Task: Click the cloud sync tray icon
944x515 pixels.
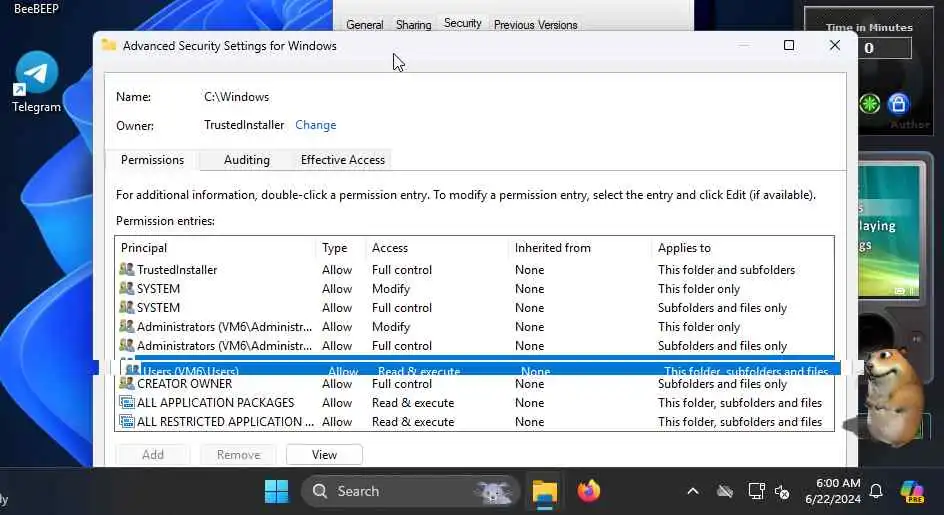Action: 725,492
